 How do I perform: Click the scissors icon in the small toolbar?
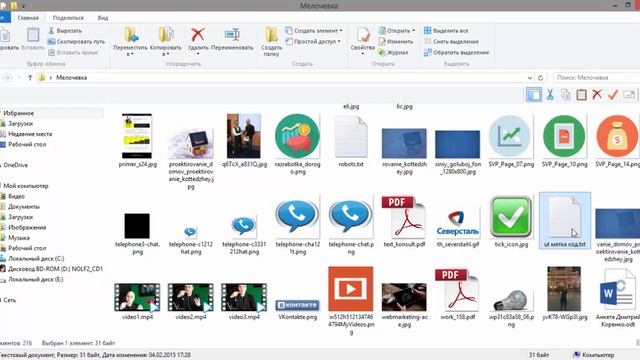[550, 95]
